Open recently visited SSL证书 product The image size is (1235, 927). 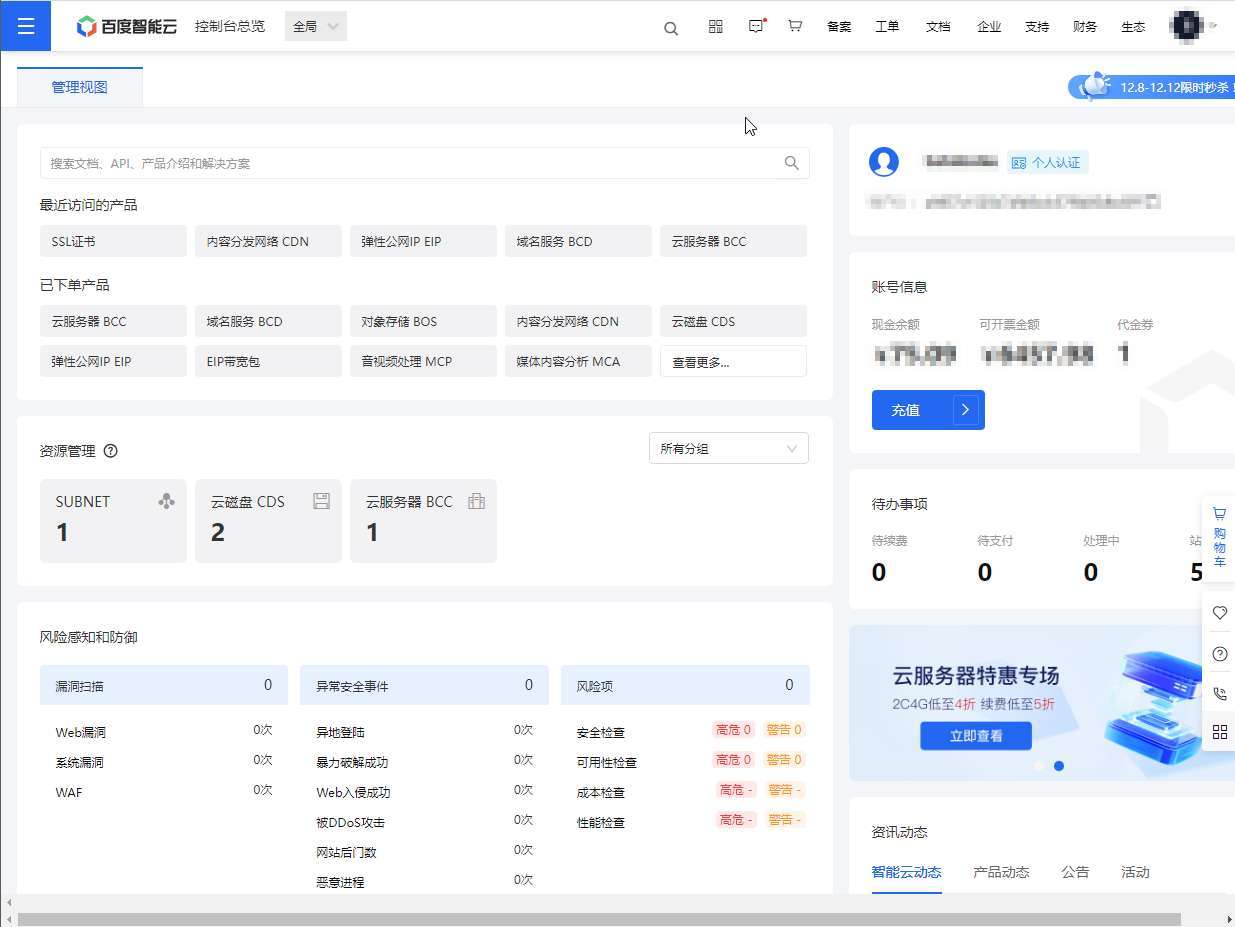(113, 241)
